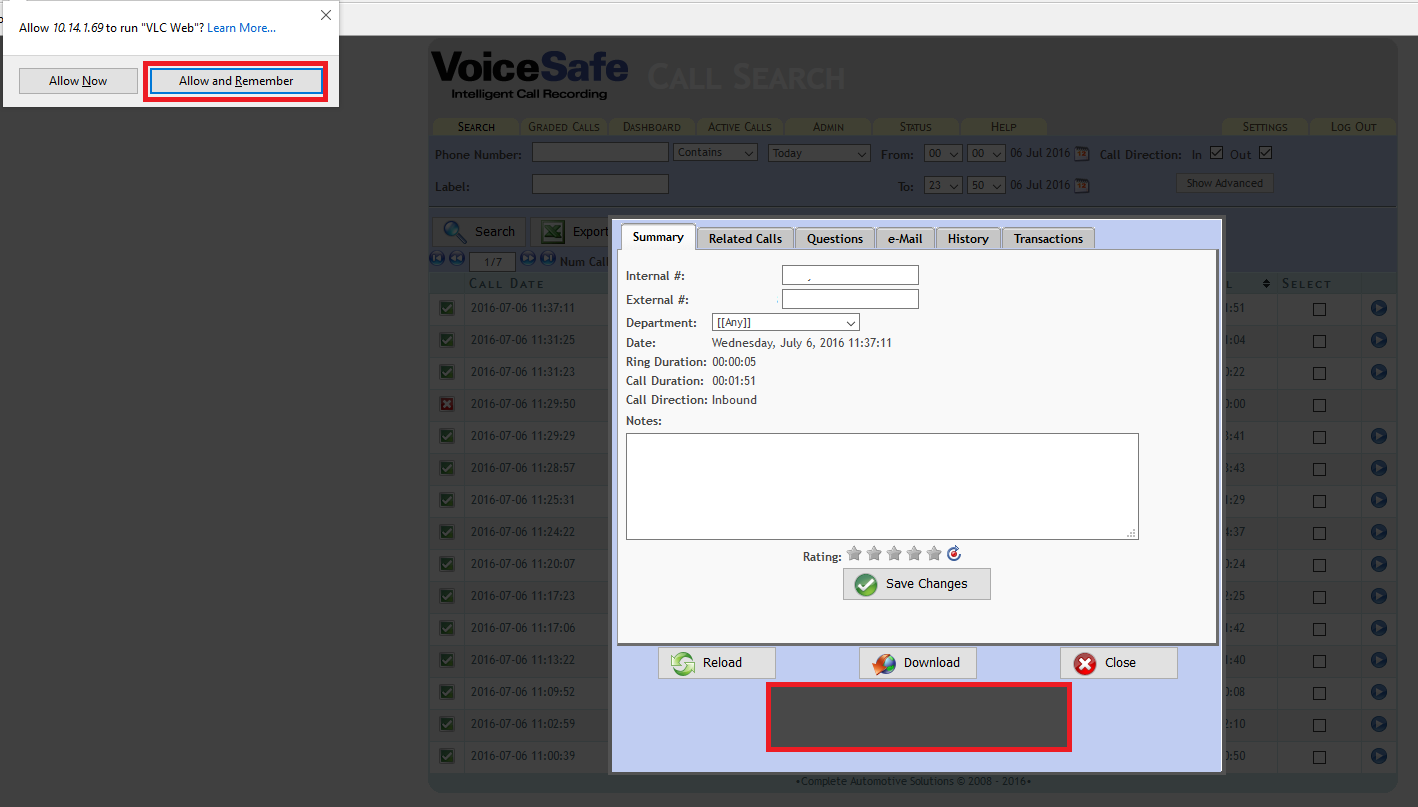Image resolution: width=1418 pixels, height=807 pixels.
Task: Click the Phone Number search field
Action: click(600, 152)
